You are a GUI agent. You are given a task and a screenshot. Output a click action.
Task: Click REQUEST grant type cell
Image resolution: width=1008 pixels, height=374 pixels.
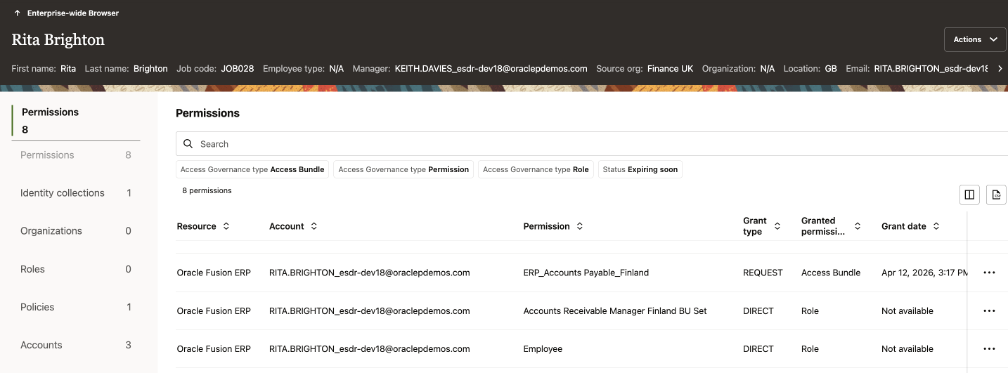tap(762, 272)
